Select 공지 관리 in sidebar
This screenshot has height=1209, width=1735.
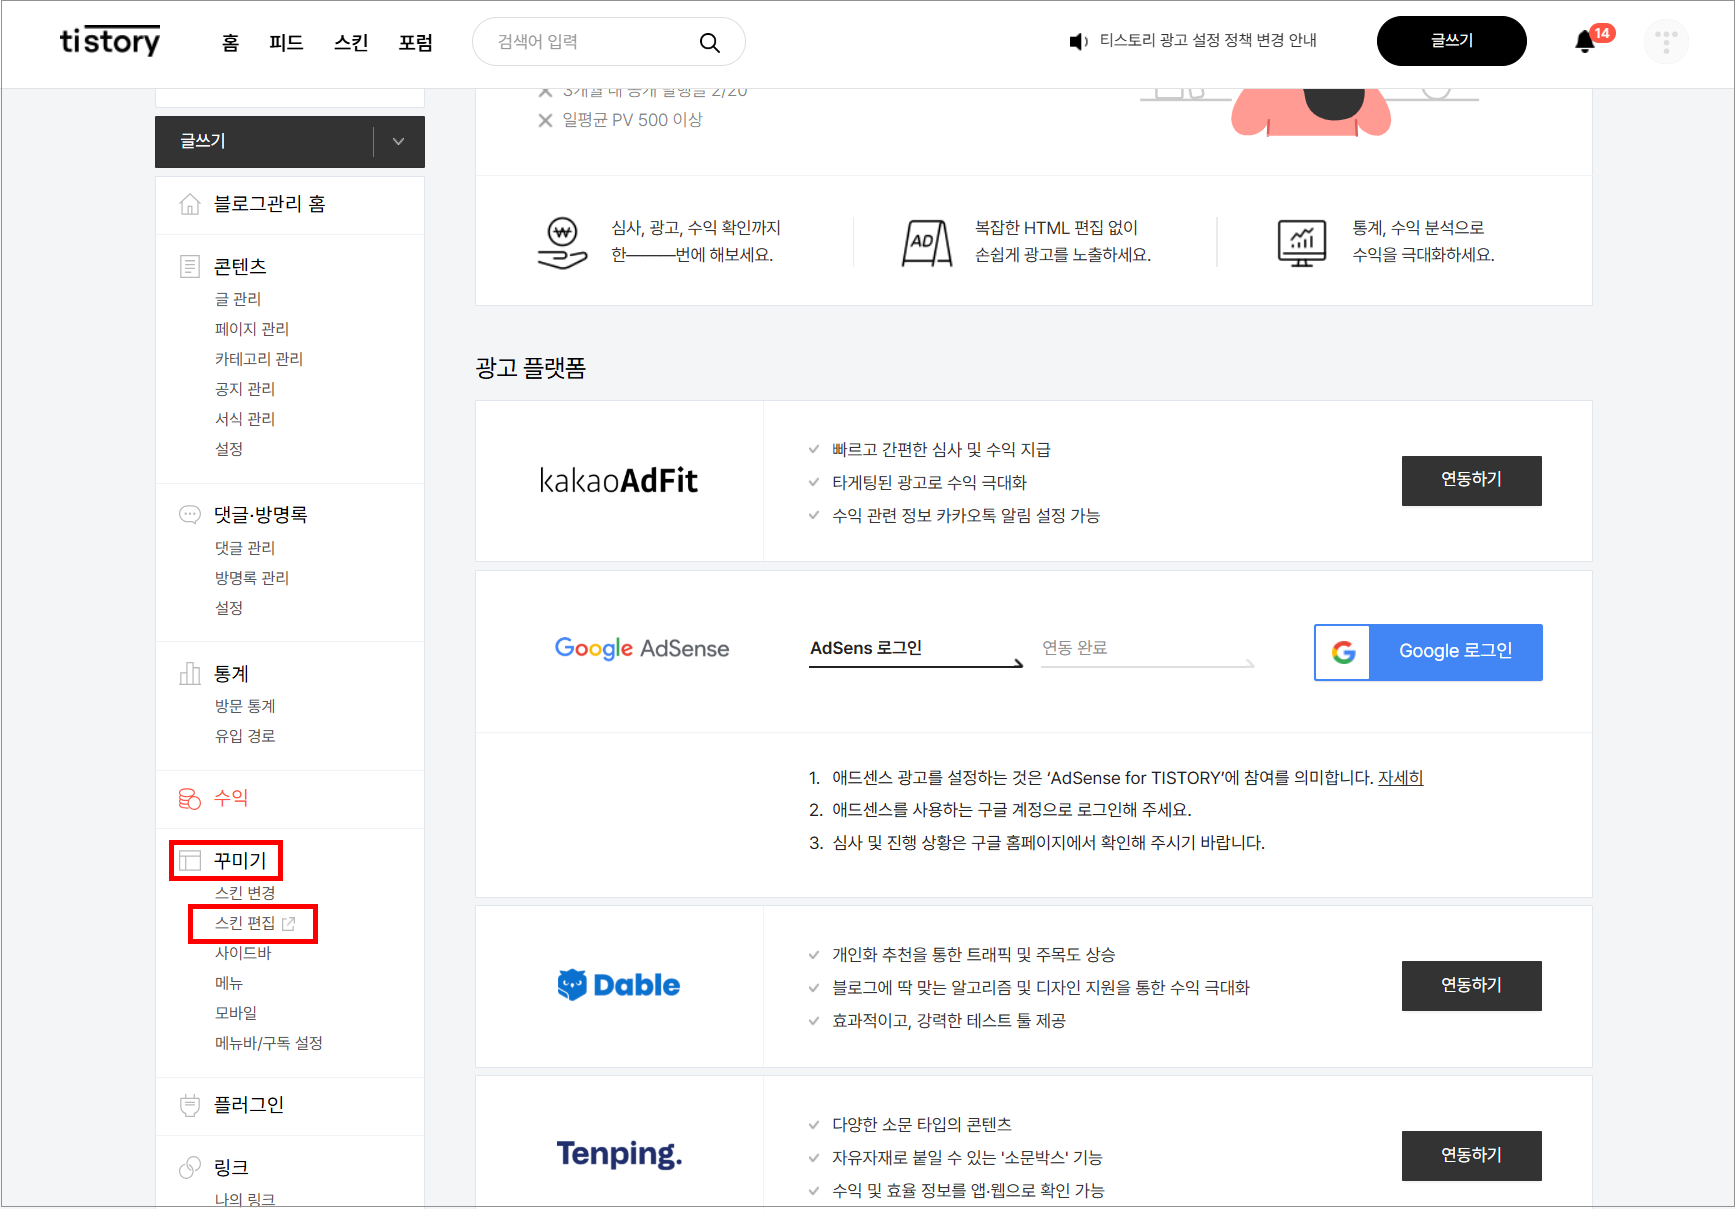245,389
